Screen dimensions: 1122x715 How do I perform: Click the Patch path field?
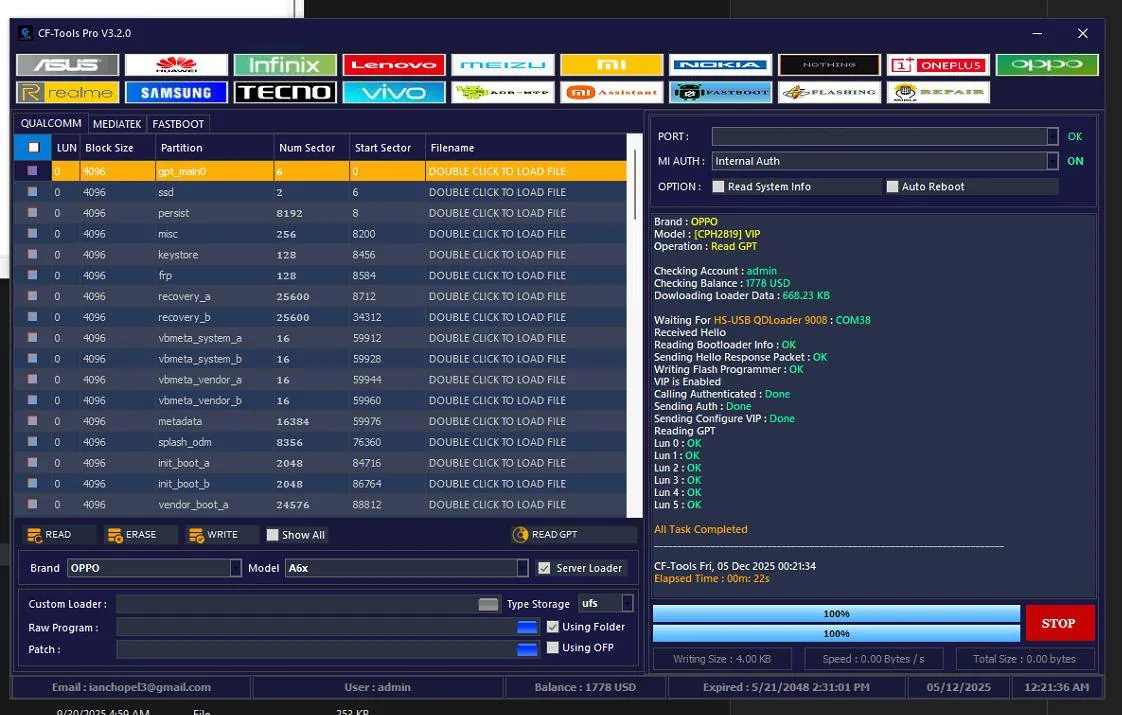coord(316,649)
